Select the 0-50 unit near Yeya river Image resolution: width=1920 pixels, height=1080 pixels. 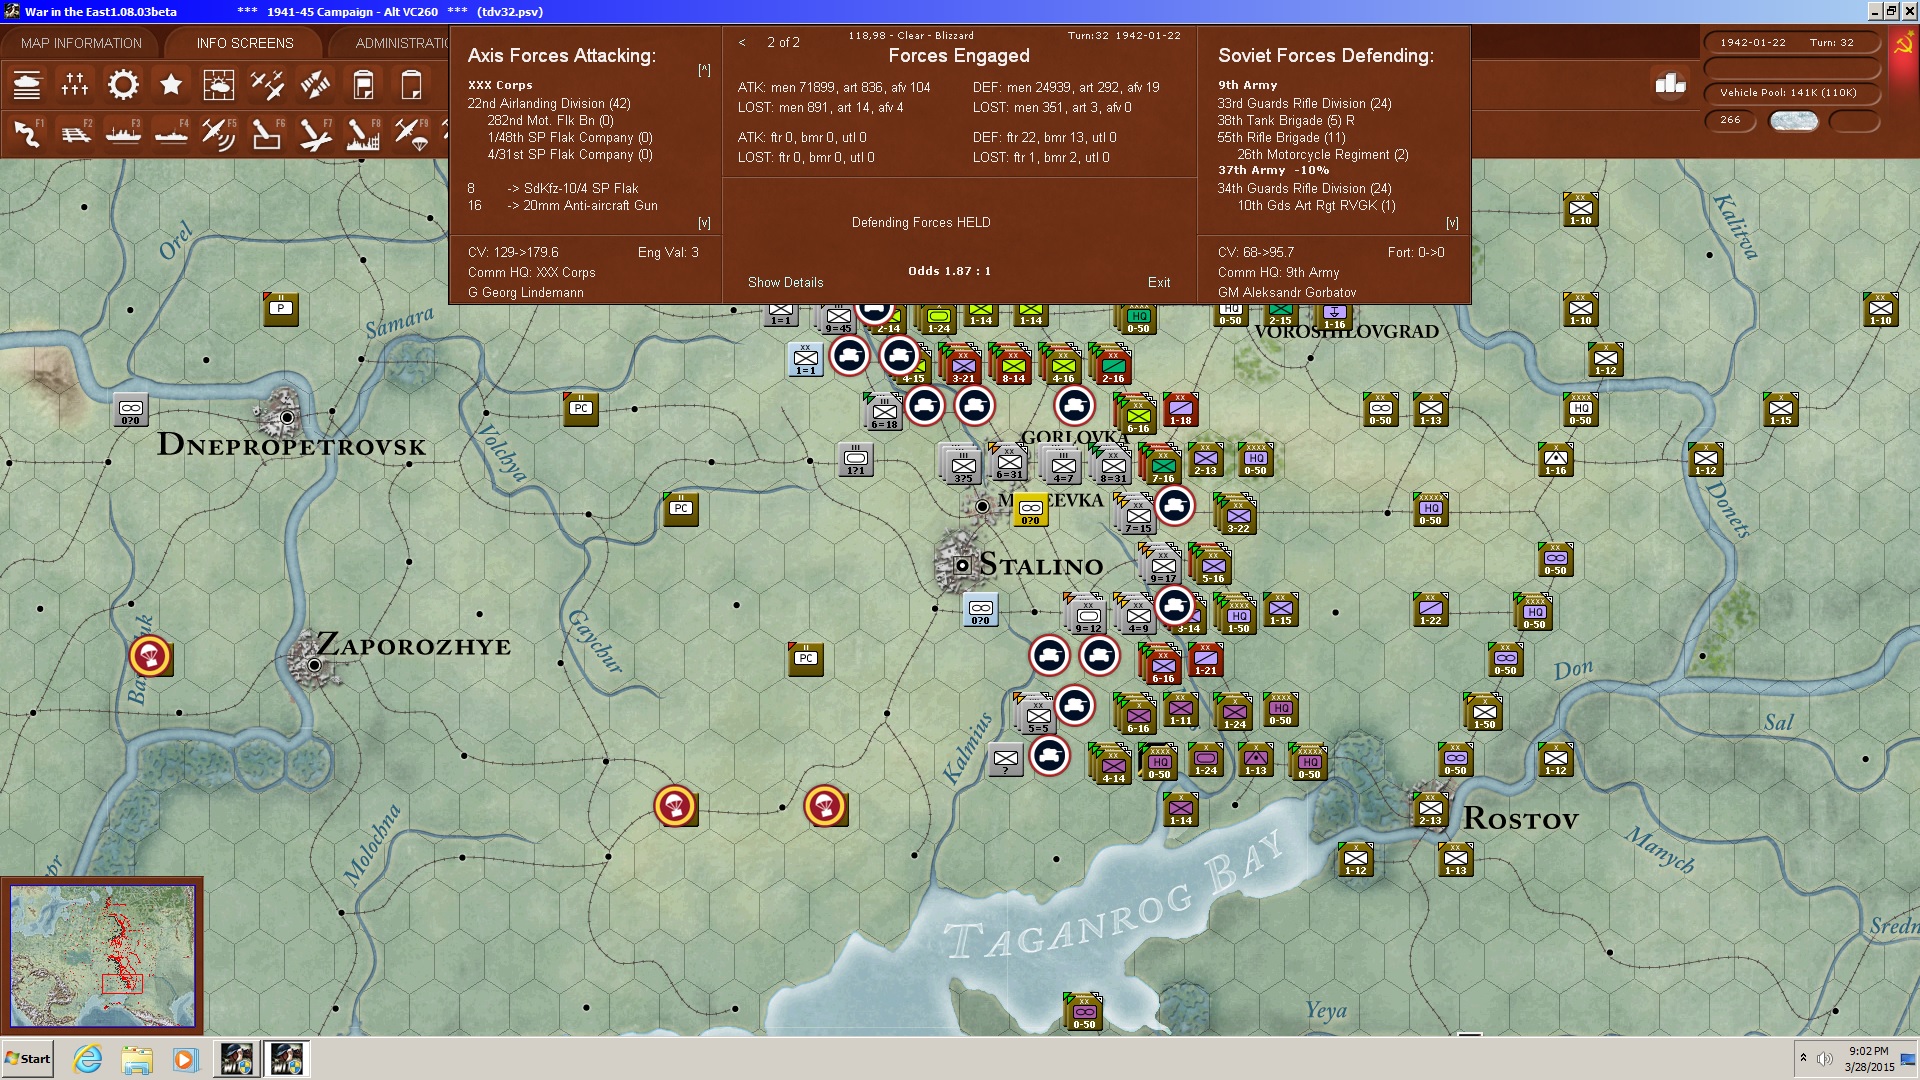pos(1084,1013)
